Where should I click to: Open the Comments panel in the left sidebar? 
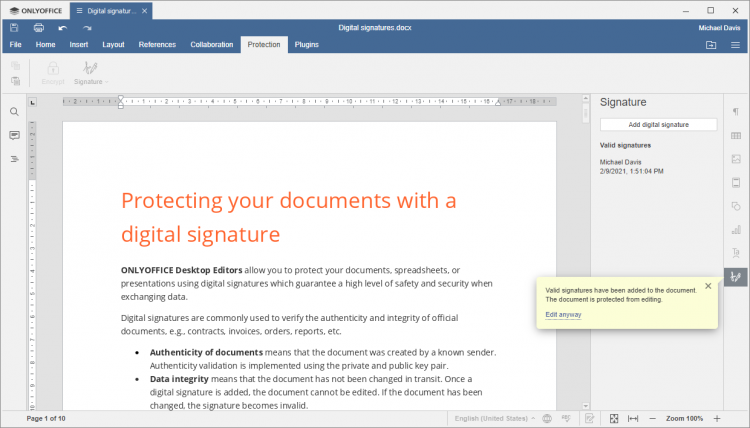click(x=14, y=135)
